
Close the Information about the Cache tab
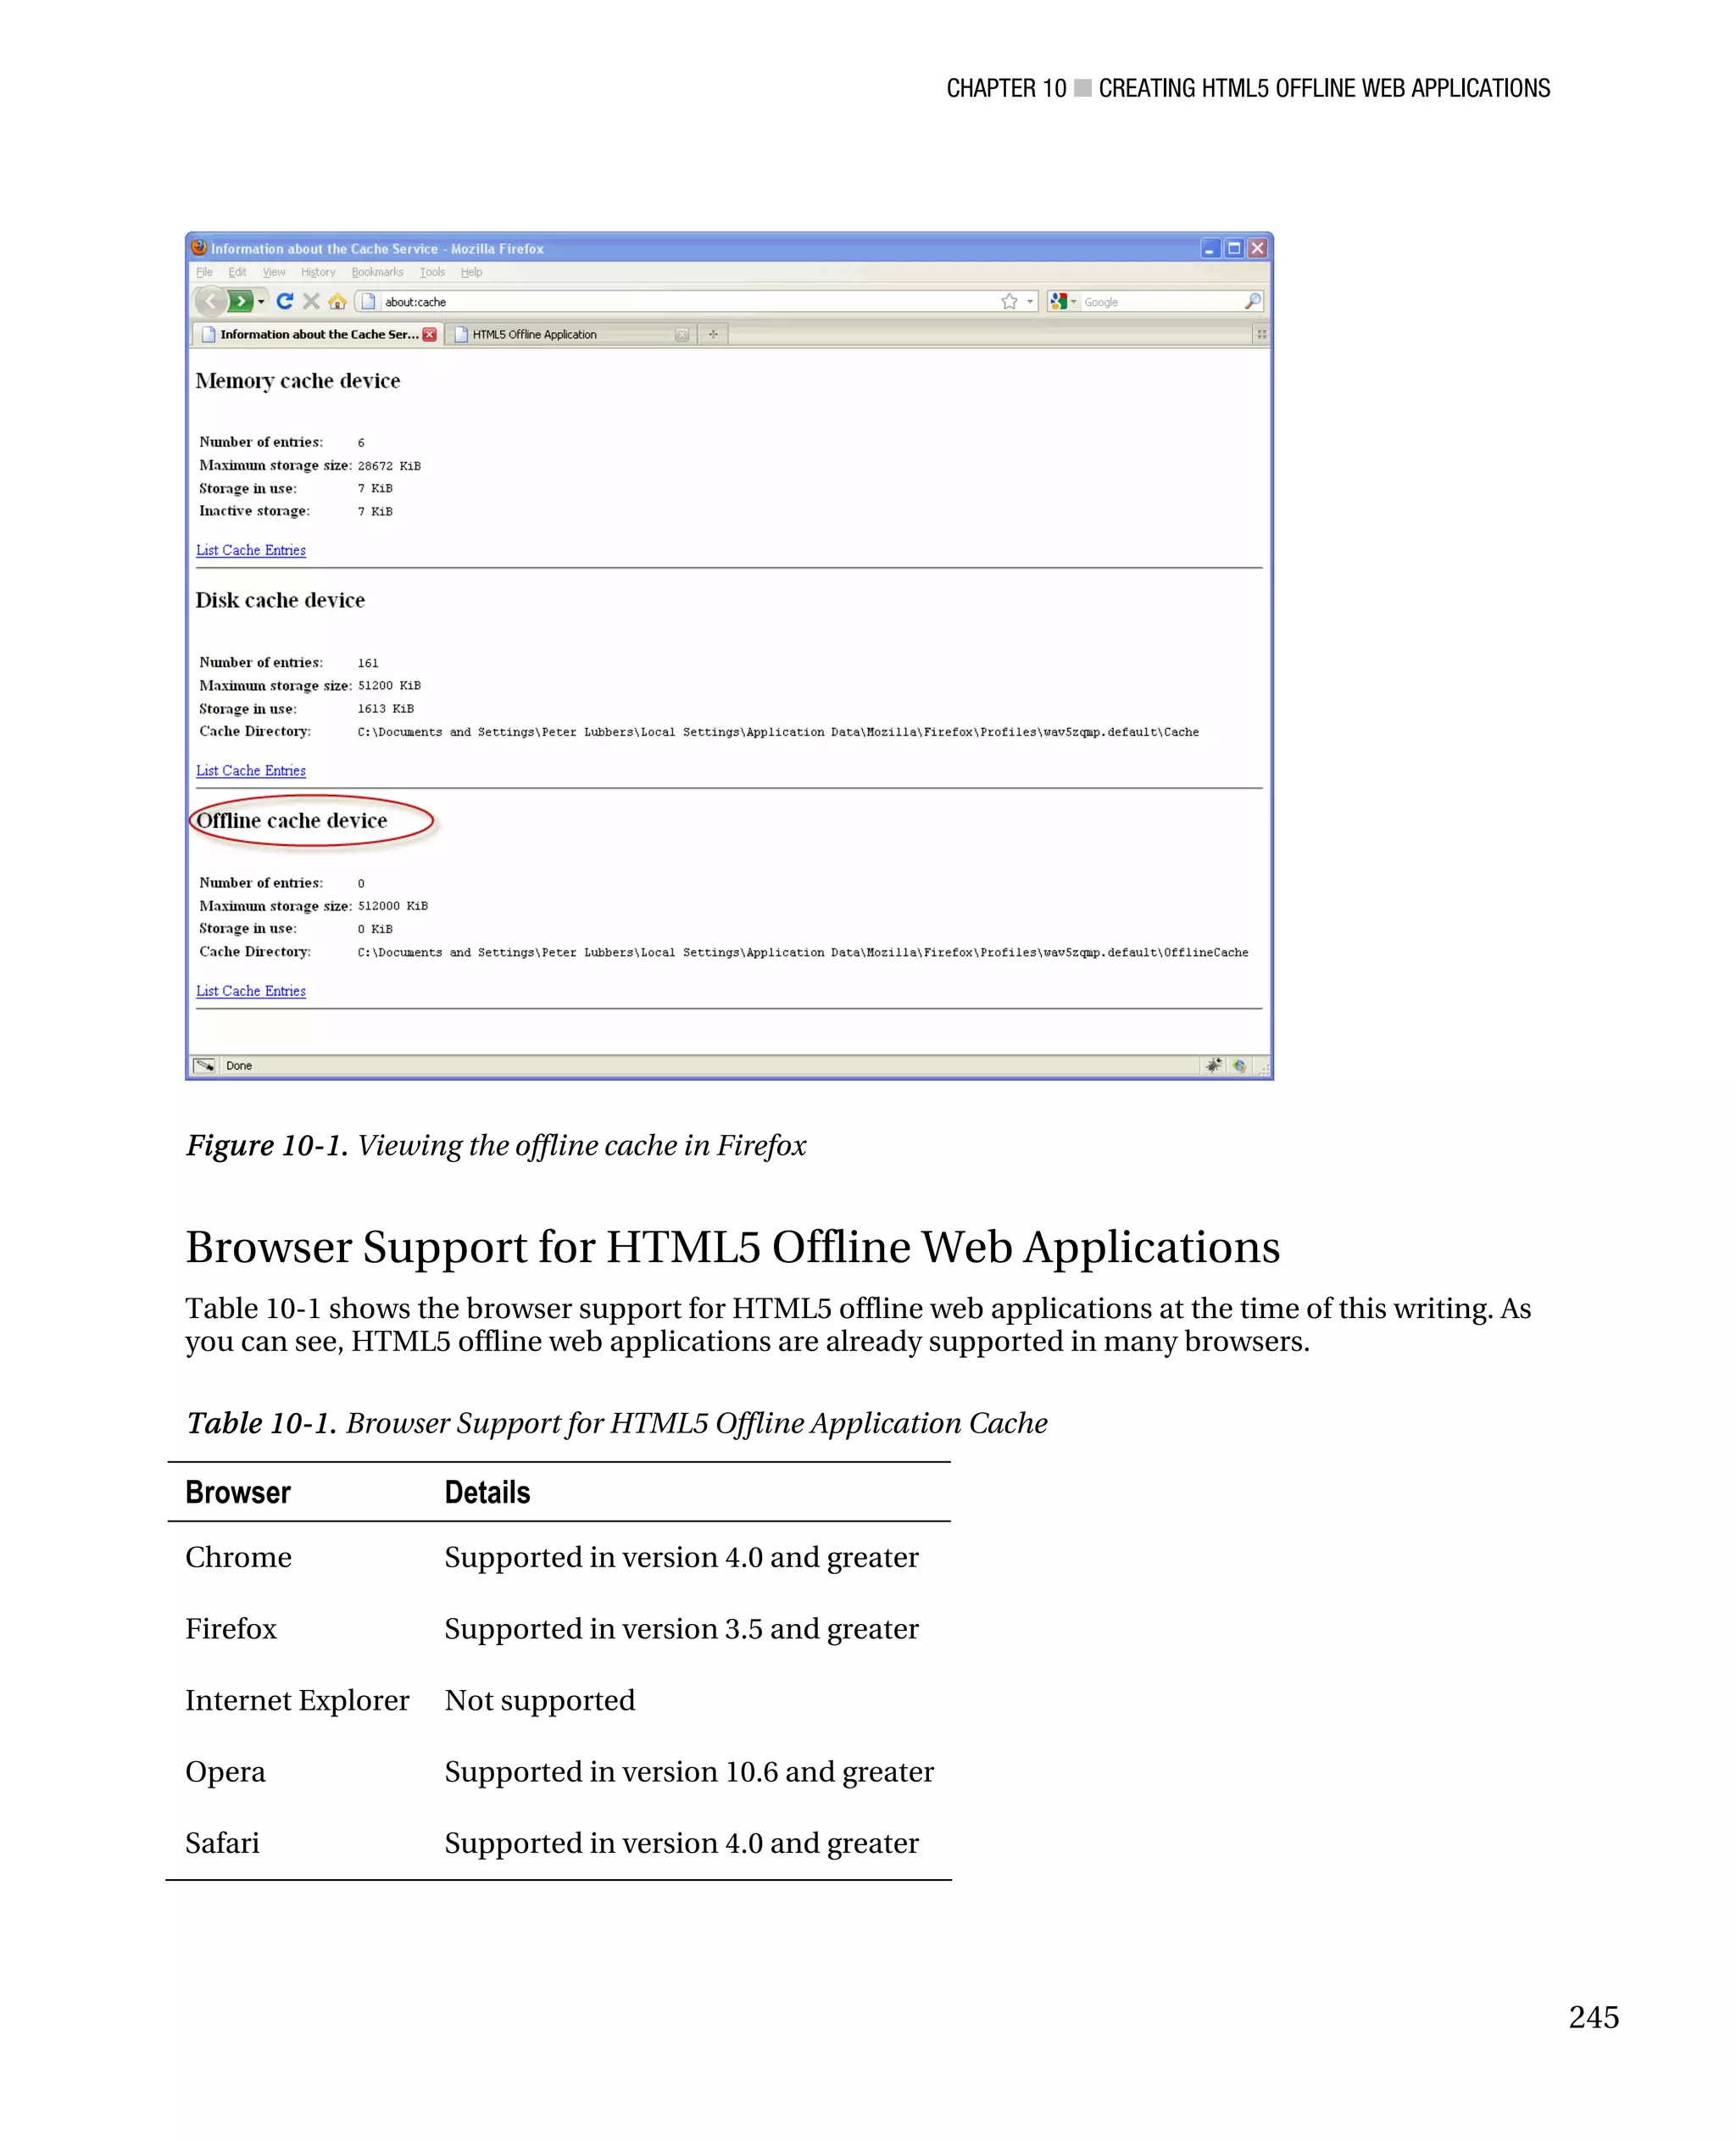coord(430,334)
